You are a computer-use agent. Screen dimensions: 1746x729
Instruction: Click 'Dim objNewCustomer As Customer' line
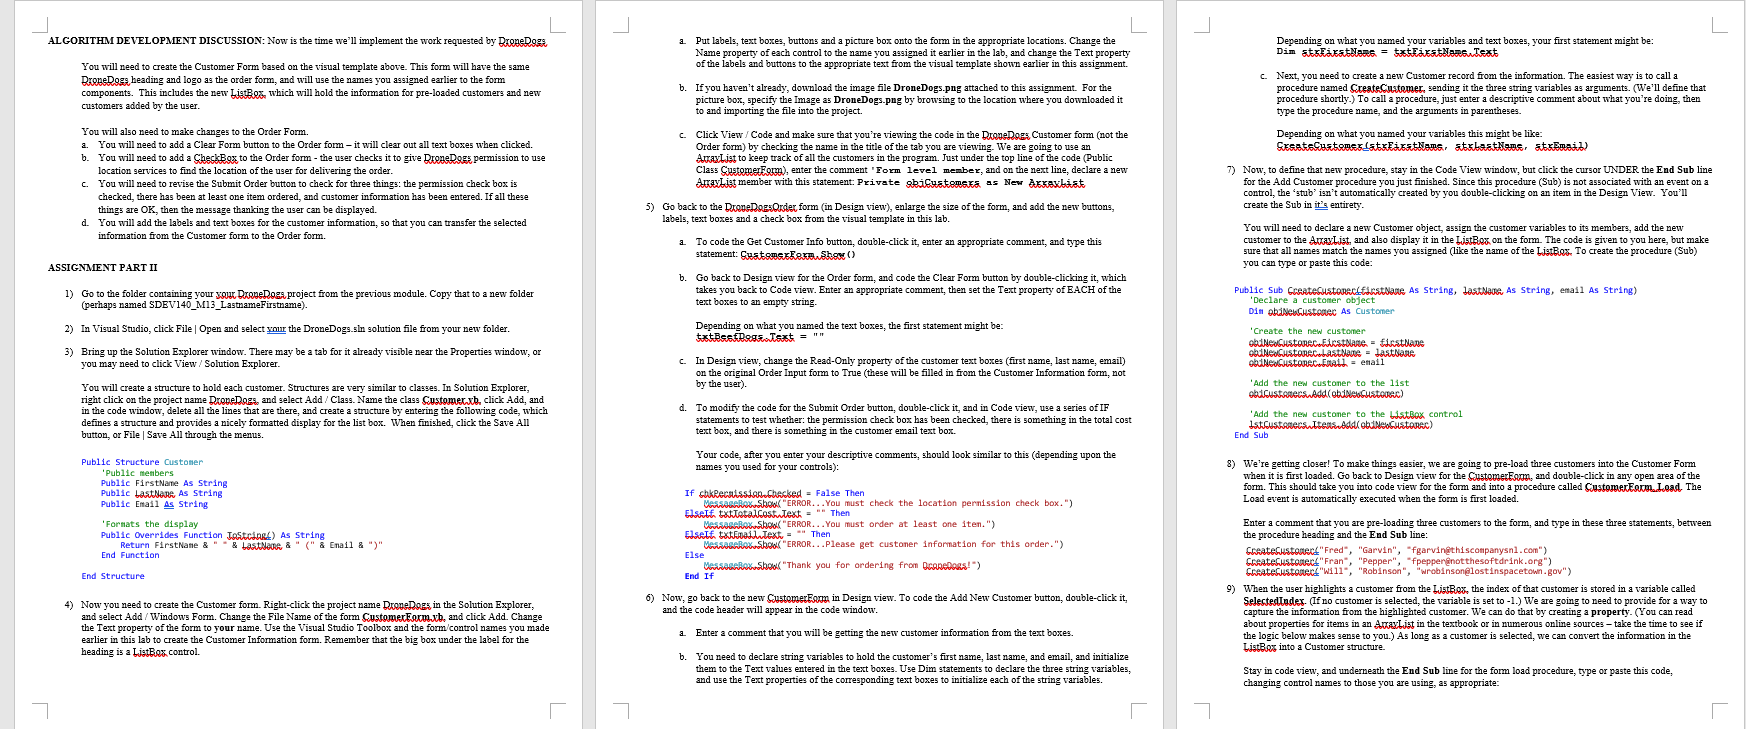click(x=1321, y=311)
